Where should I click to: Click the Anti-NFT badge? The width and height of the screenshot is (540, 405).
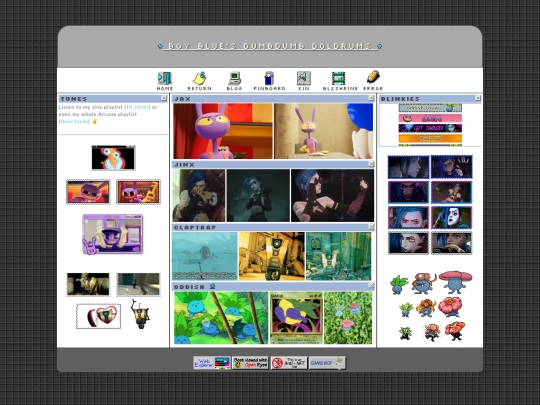tap(289, 363)
